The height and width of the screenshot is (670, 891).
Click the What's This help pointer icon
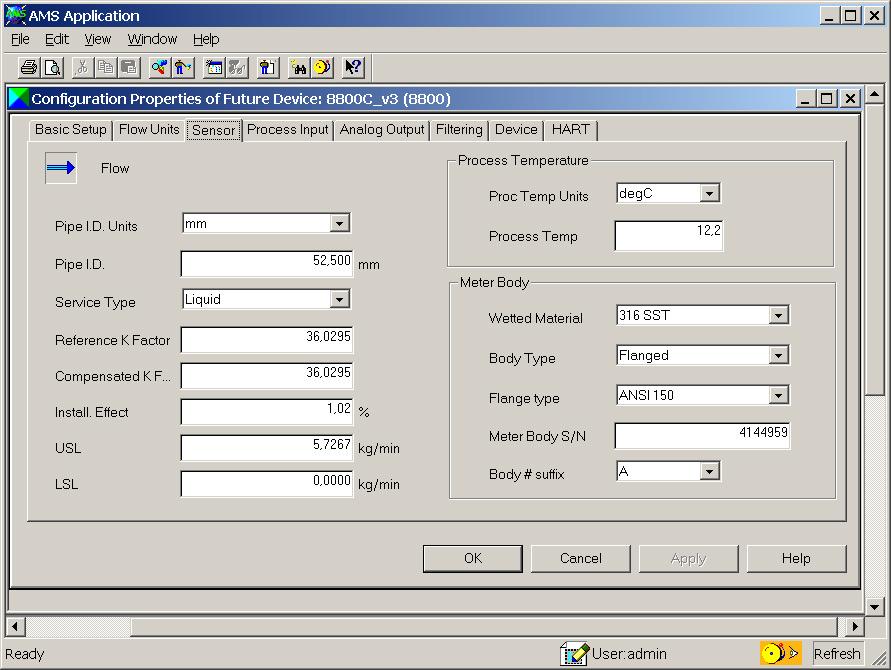(353, 68)
